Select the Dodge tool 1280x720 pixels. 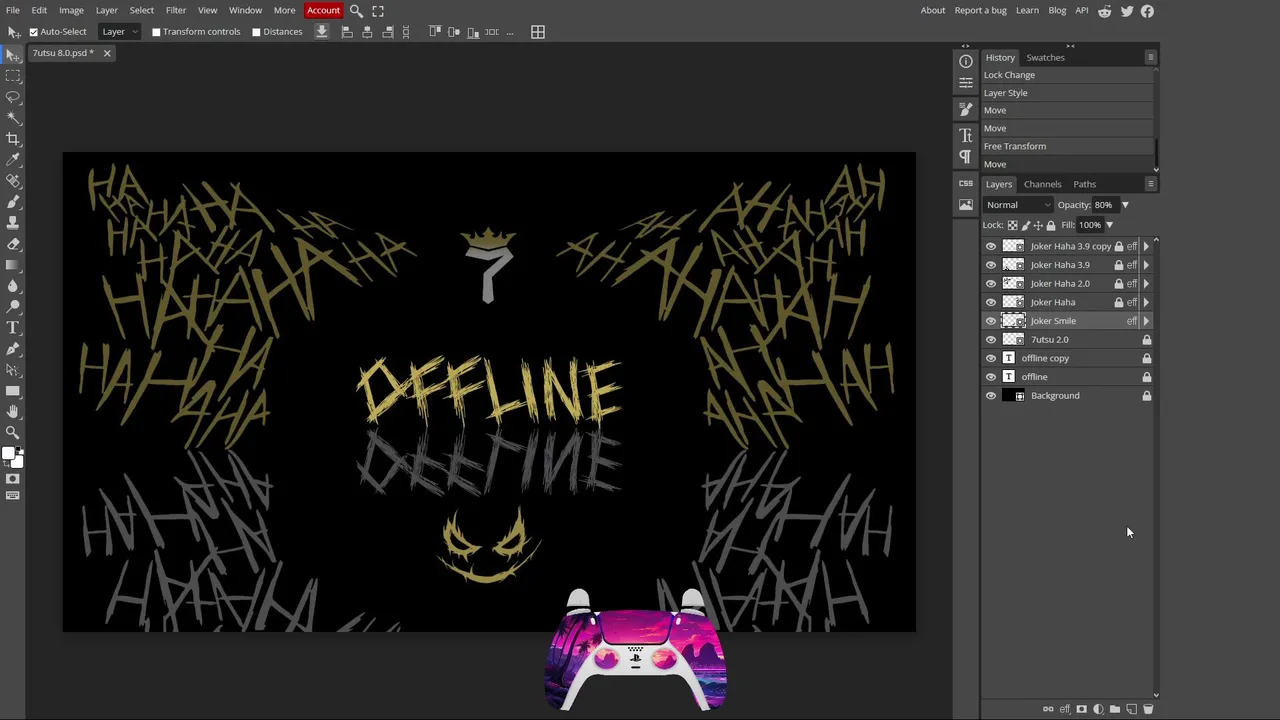pyautogui.click(x=13, y=307)
